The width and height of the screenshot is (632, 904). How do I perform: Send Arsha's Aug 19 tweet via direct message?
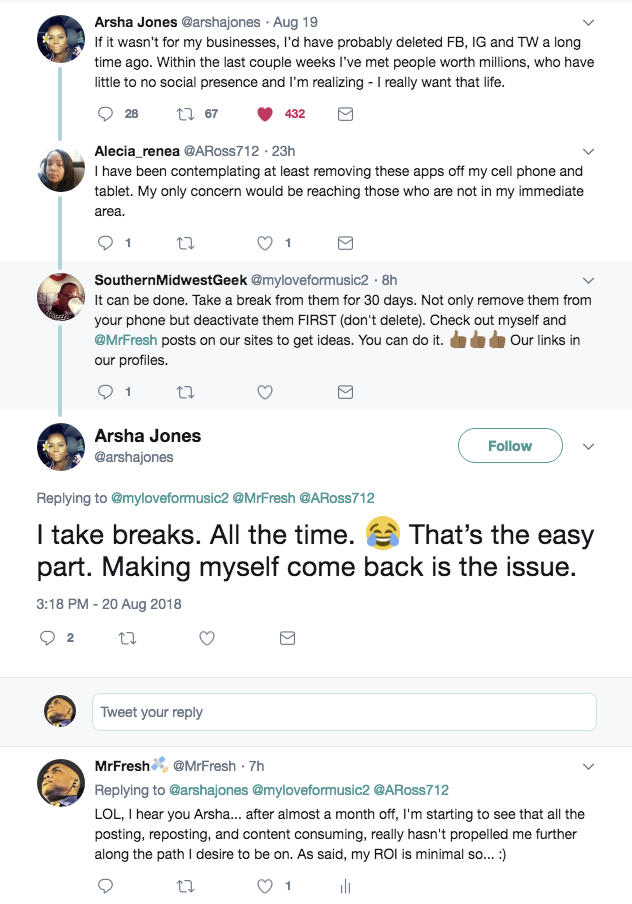[345, 114]
